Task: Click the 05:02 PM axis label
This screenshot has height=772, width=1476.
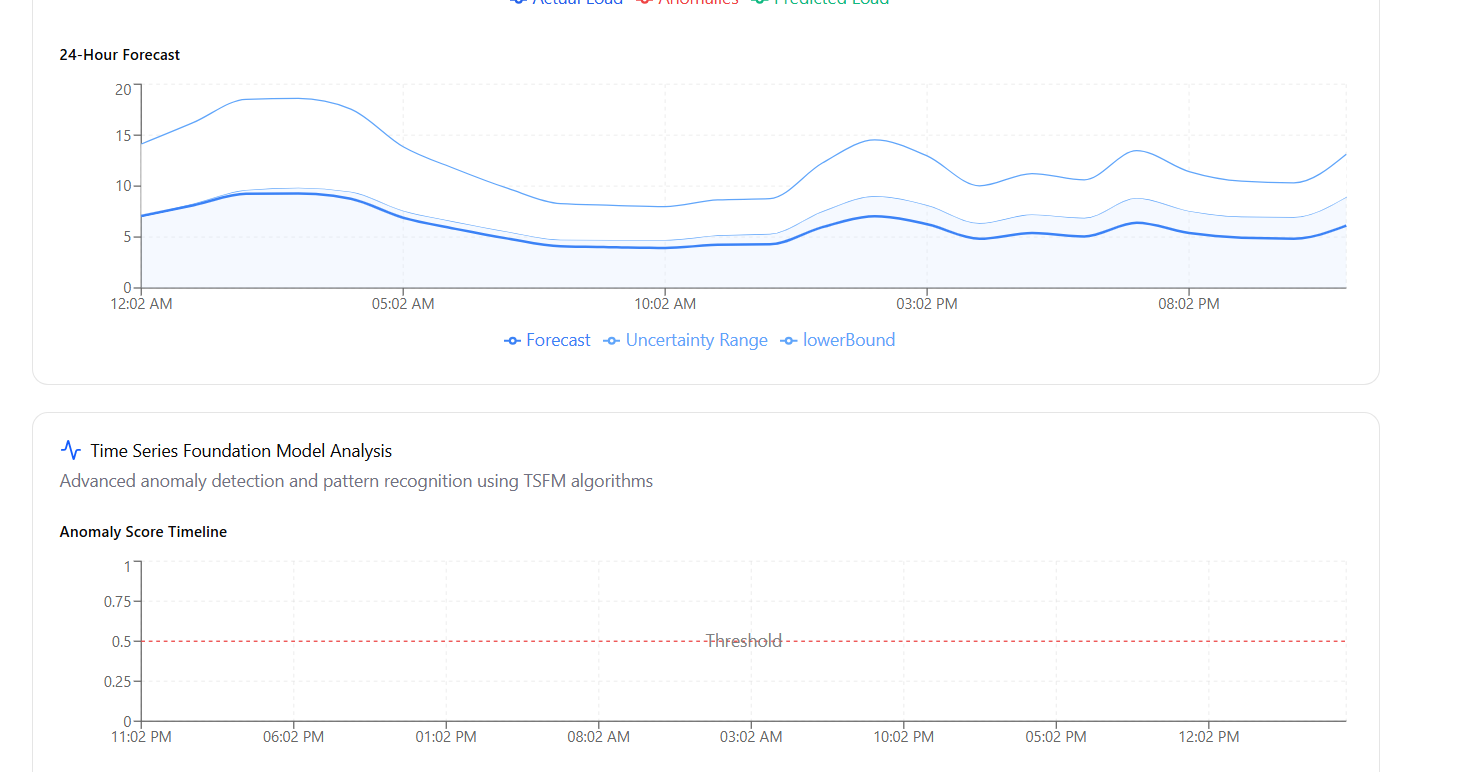Action: click(1056, 737)
